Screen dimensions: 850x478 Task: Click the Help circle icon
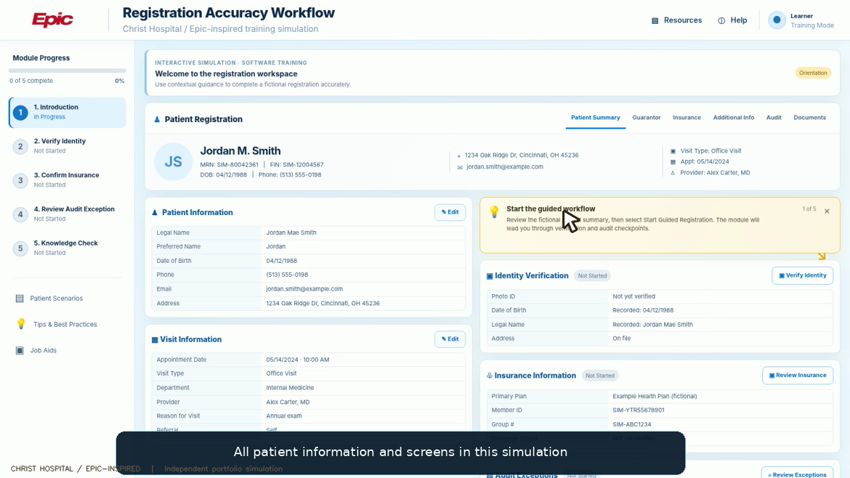click(721, 21)
